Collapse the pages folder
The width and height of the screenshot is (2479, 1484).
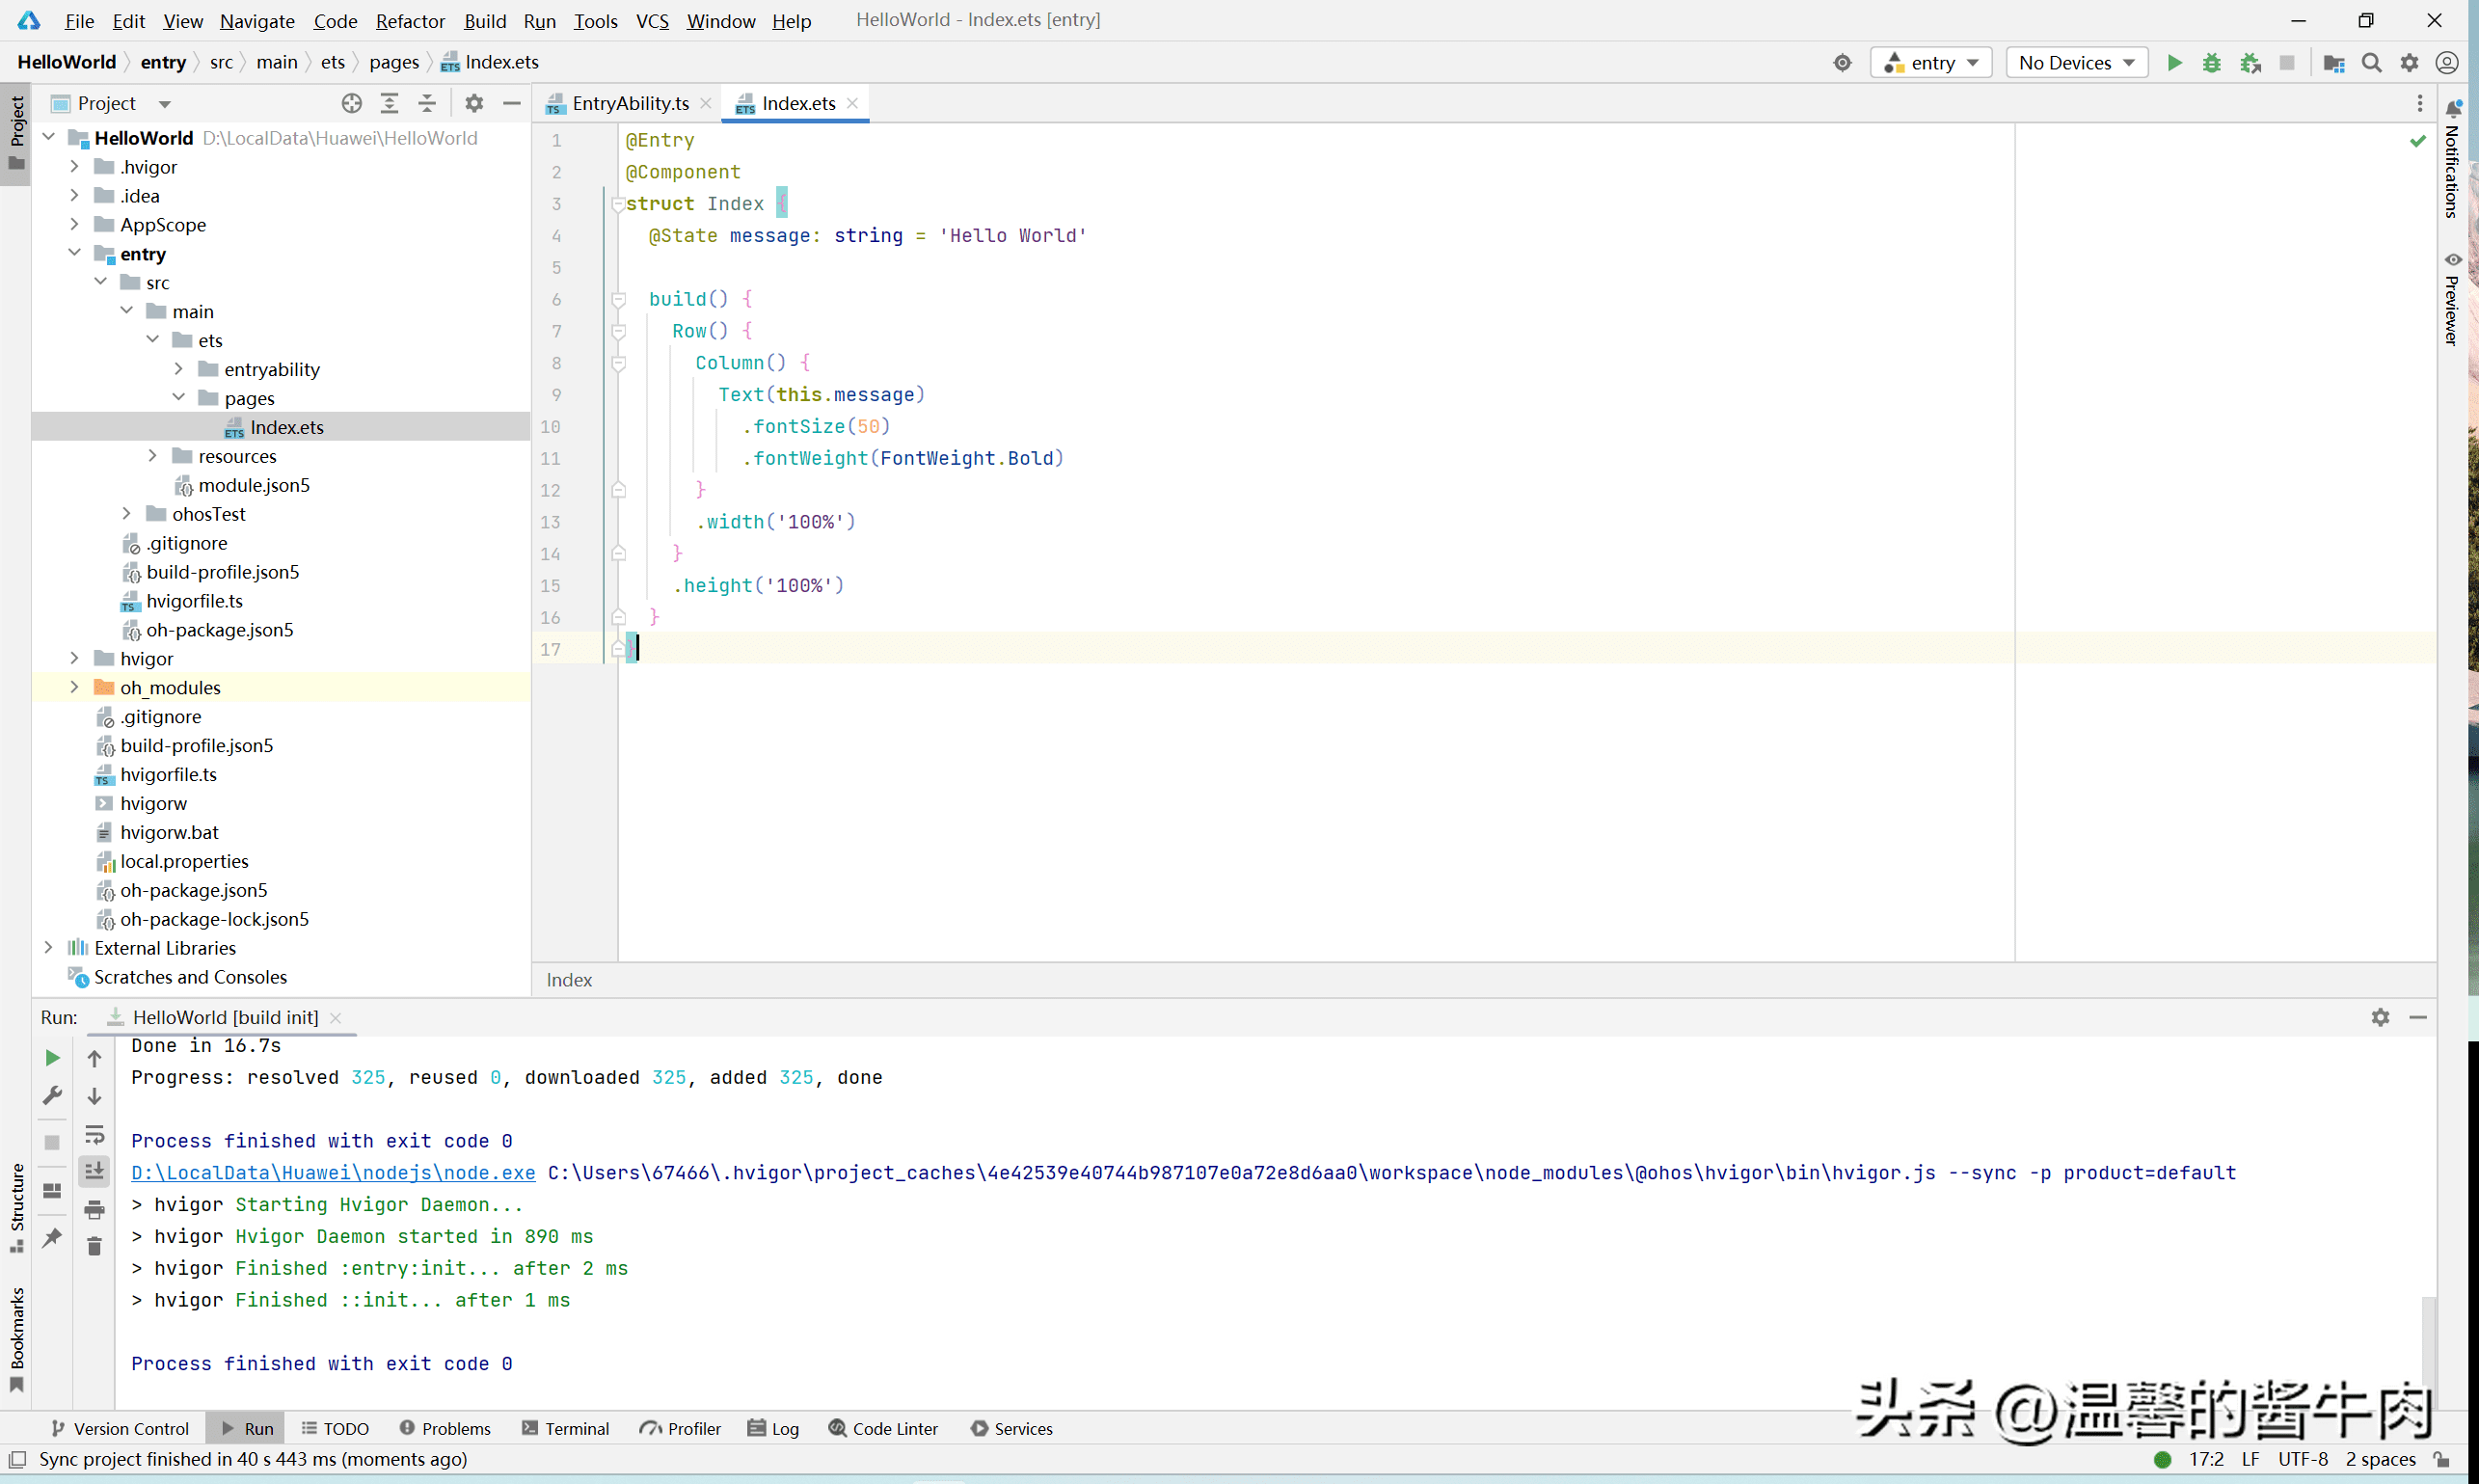[178, 398]
